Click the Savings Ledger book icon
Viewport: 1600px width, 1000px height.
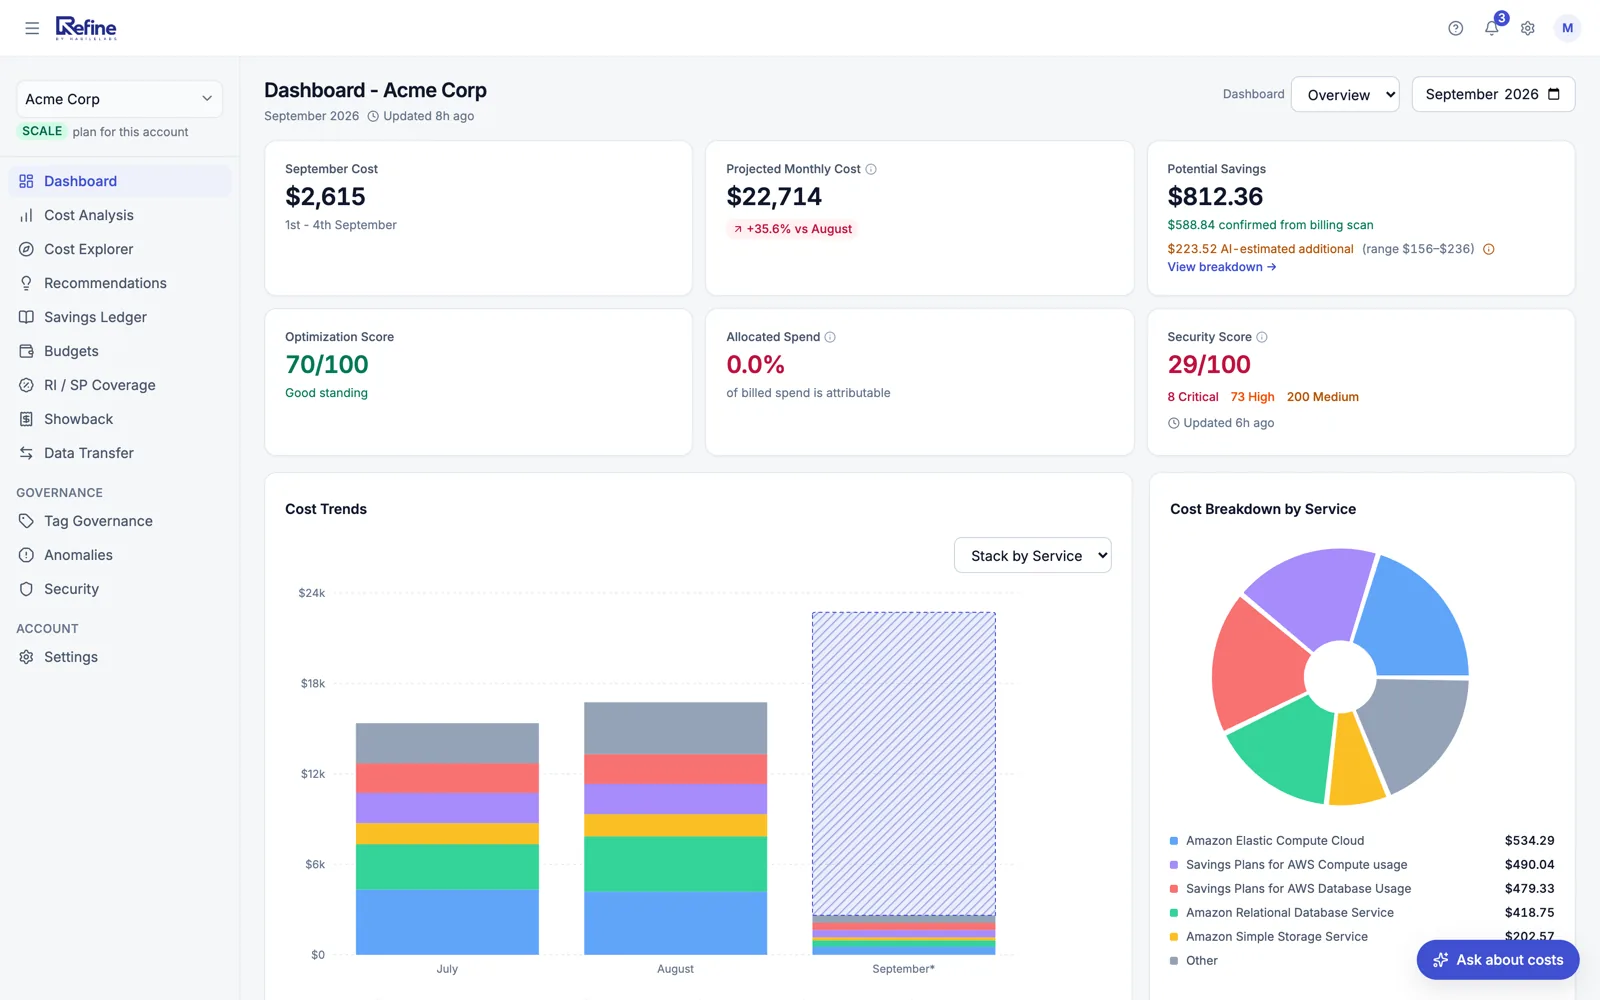pyautogui.click(x=26, y=317)
